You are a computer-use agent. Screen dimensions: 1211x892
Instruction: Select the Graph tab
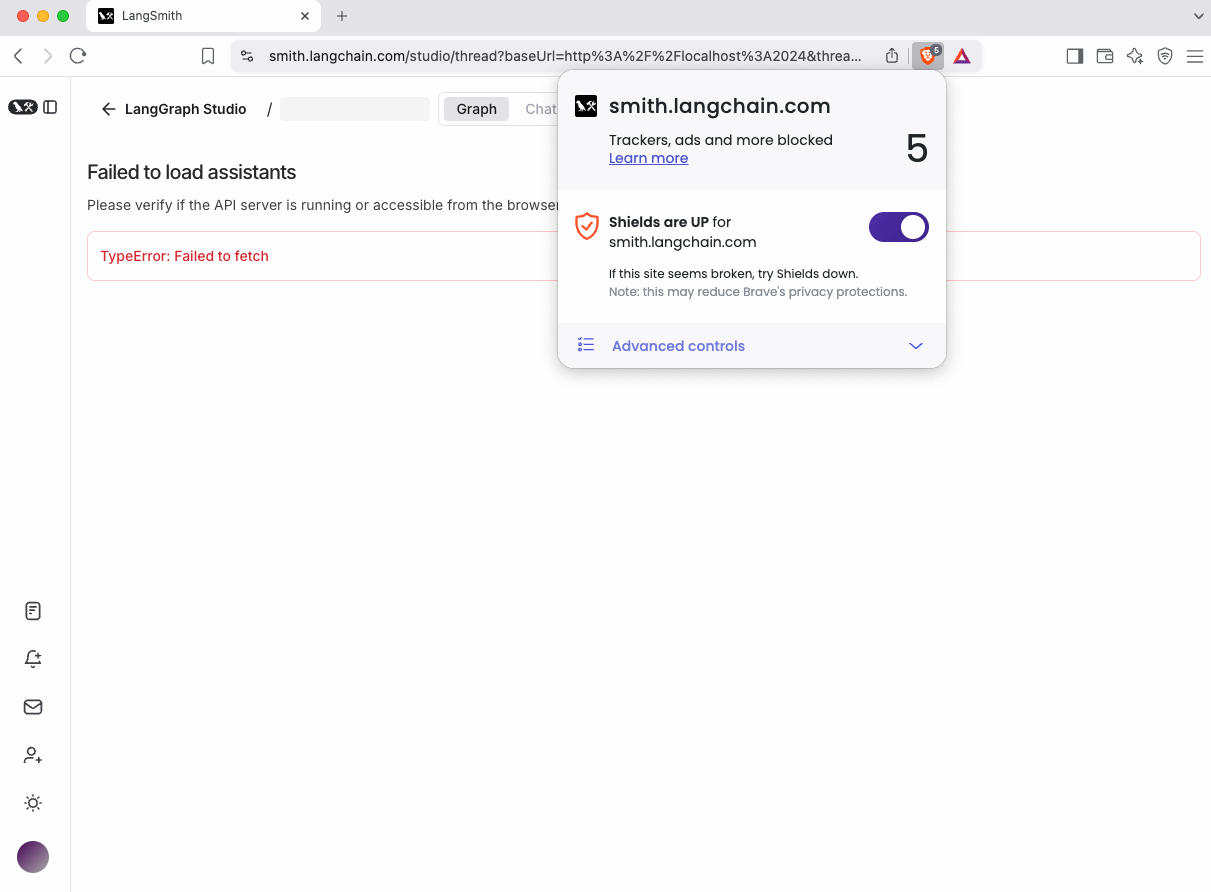[x=475, y=108]
